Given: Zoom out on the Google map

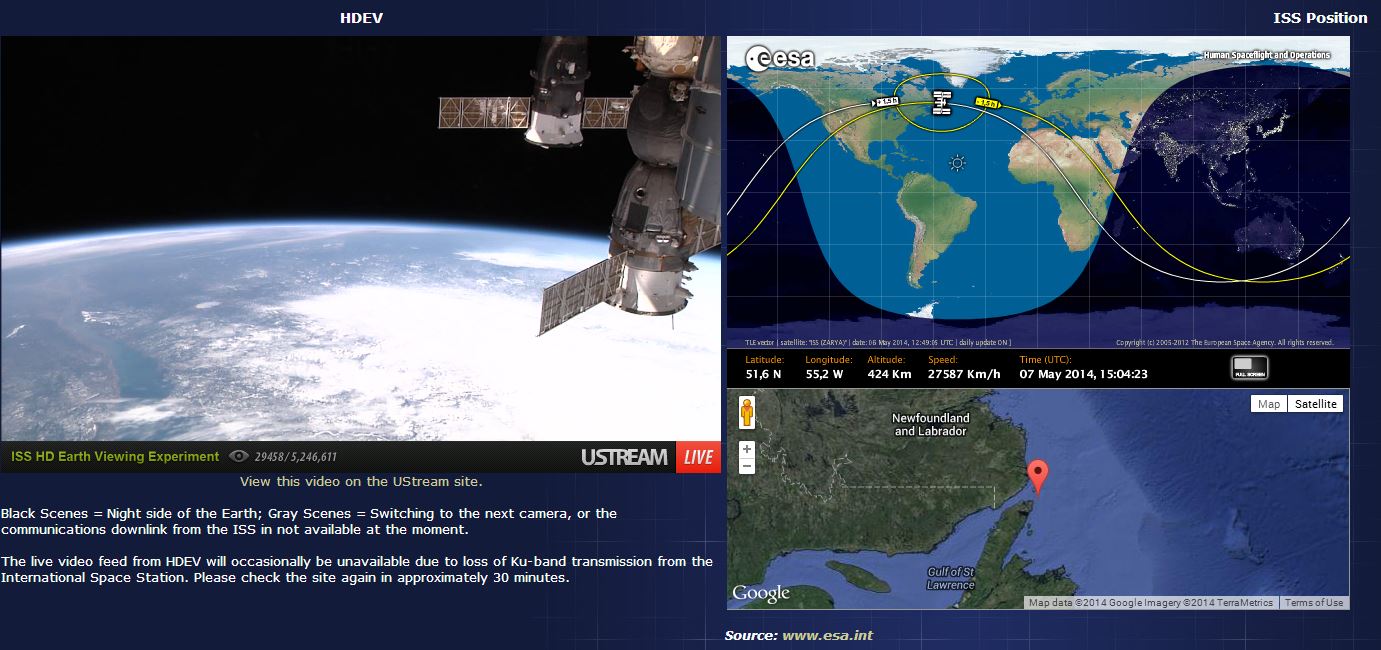Looking at the screenshot, I should point(746,467).
